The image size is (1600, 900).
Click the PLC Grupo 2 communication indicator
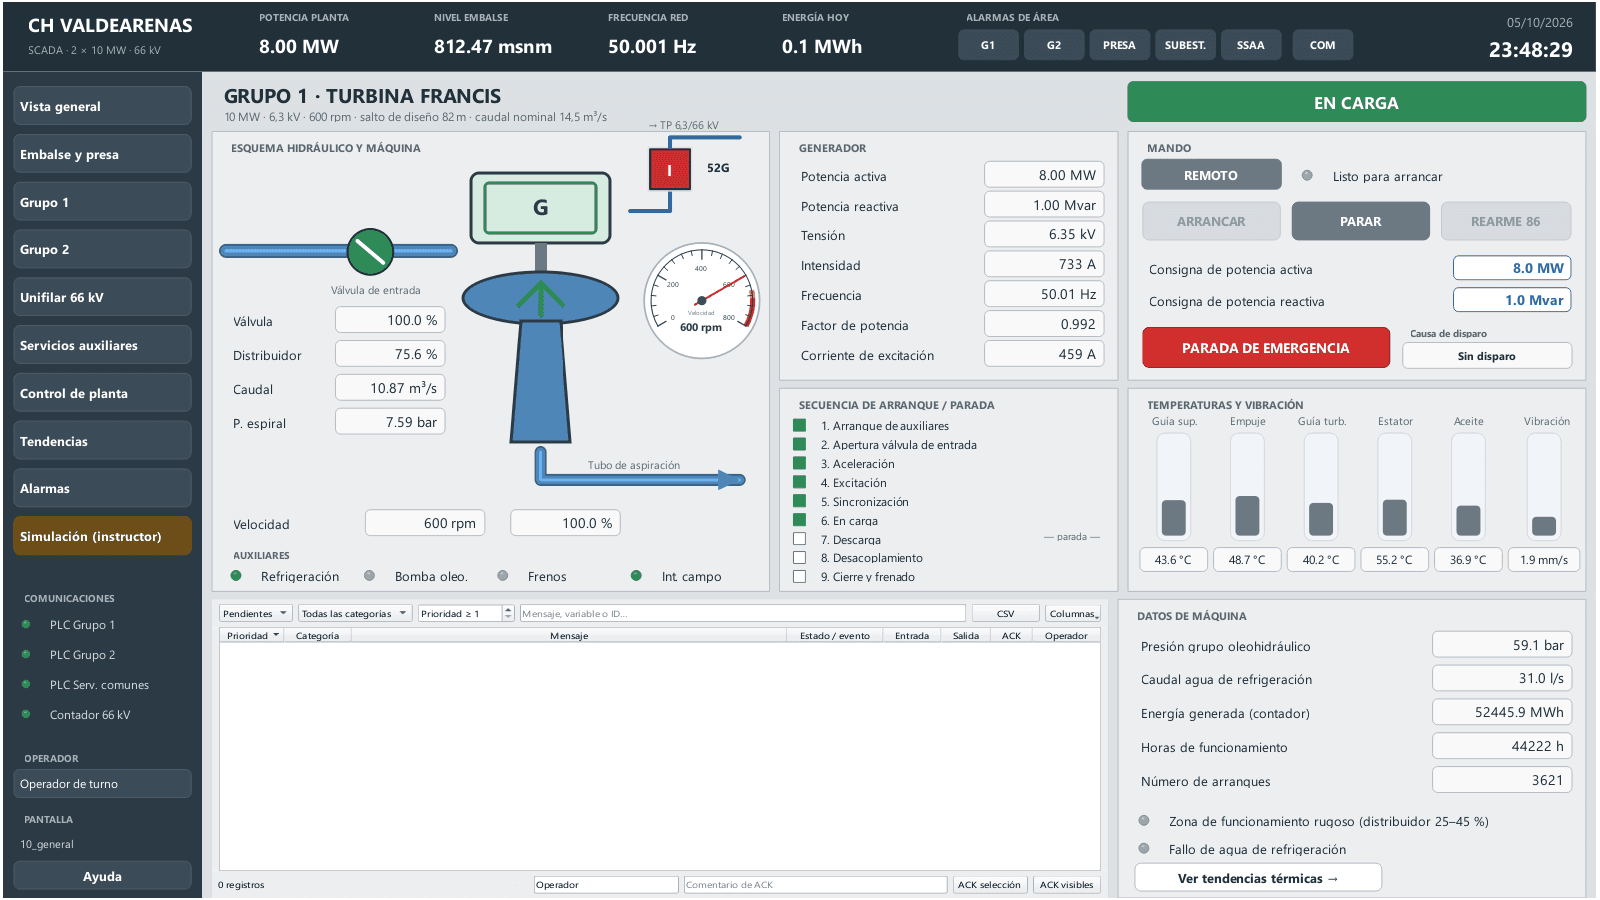tap(26, 655)
